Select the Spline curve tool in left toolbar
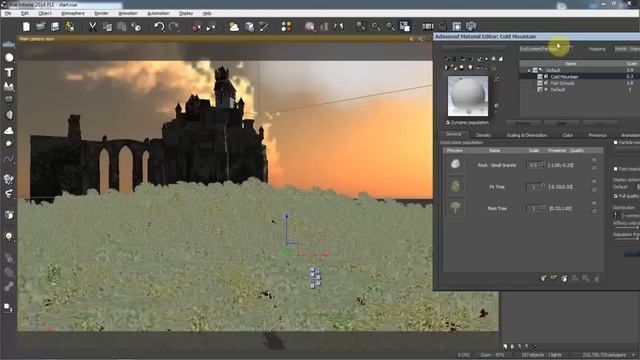640x360 pixels. (9, 159)
